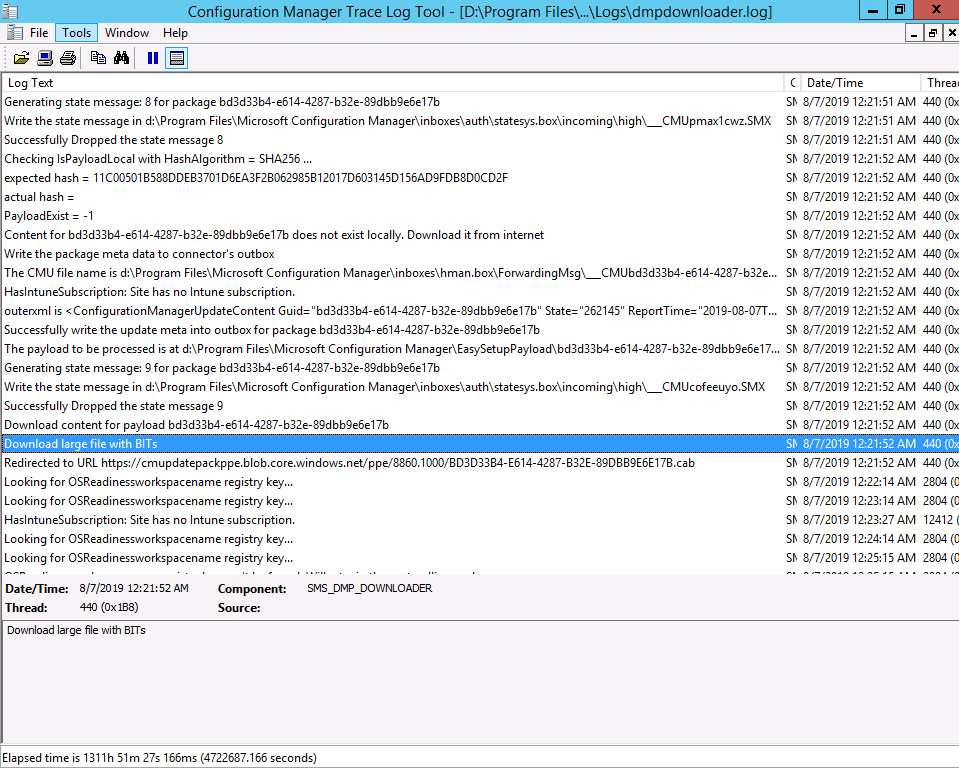Open the Help menu
Viewport: 959px width, 768px height.
click(x=175, y=33)
